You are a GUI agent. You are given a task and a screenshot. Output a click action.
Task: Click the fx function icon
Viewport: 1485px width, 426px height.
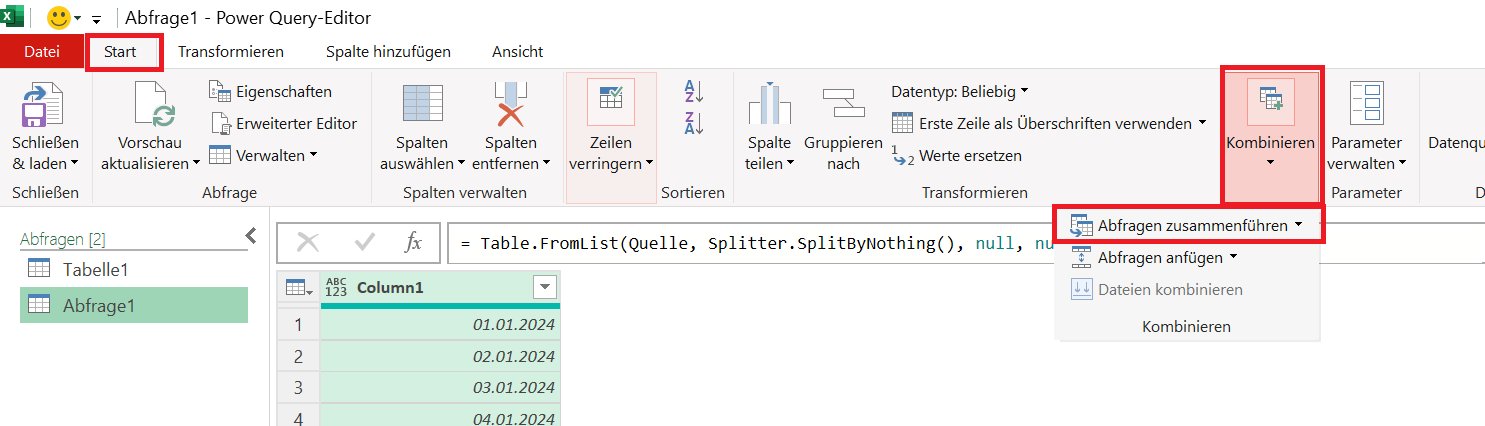tap(413, 242)
